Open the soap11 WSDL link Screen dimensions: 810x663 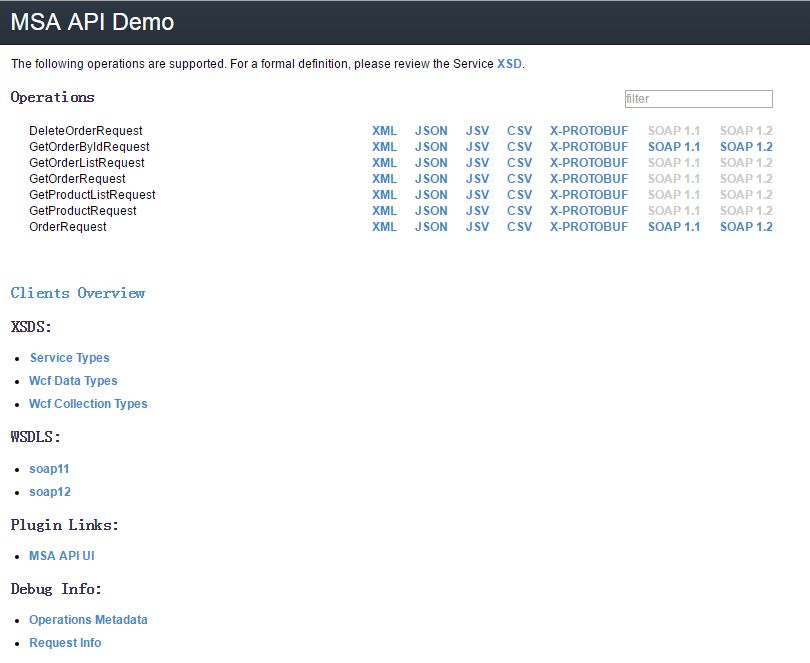click(49, 469)
